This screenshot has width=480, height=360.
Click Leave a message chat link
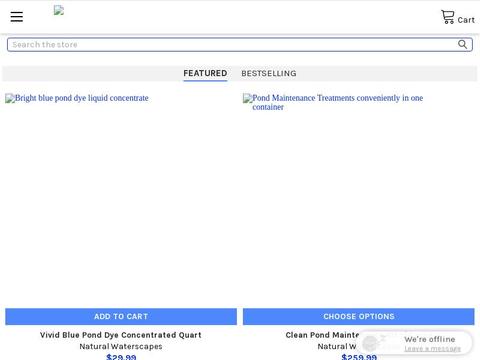click(x=432, y=349)
